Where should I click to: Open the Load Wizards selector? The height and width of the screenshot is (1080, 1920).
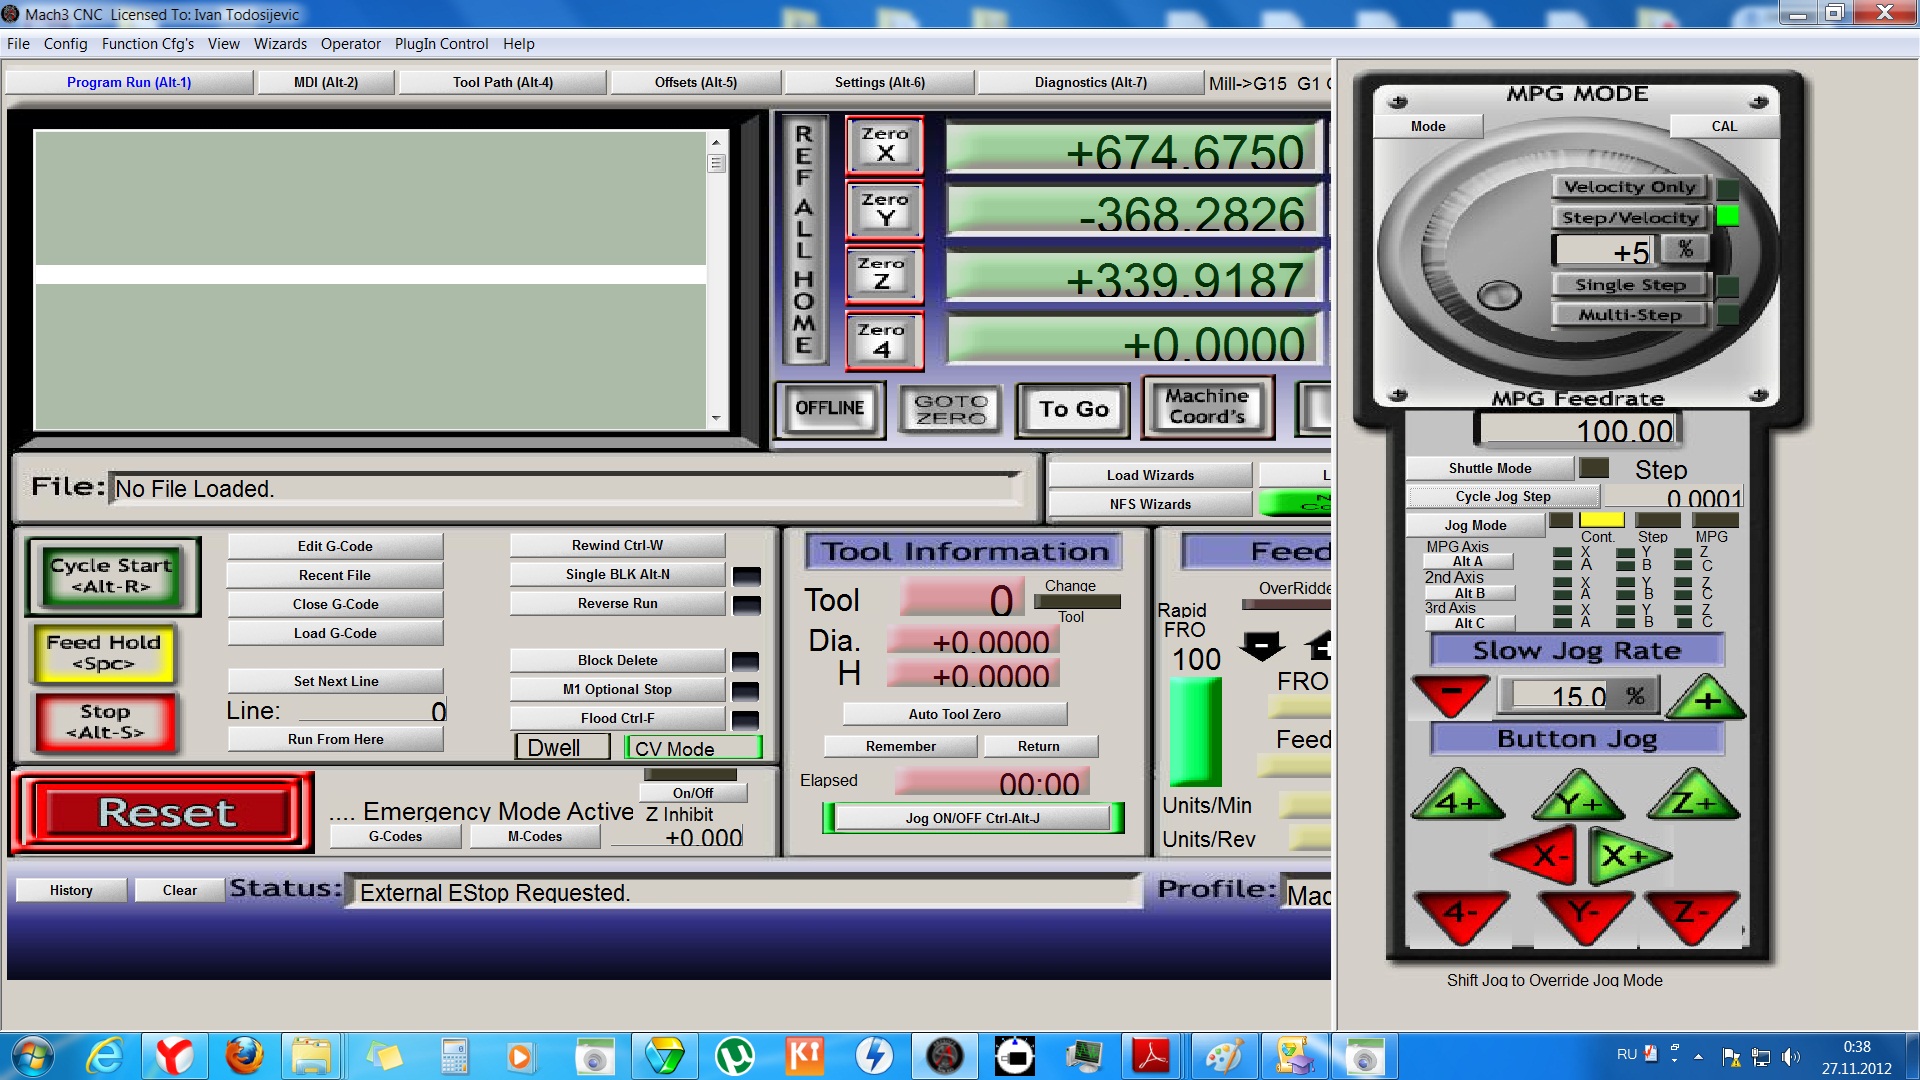tap(1149, 475)
